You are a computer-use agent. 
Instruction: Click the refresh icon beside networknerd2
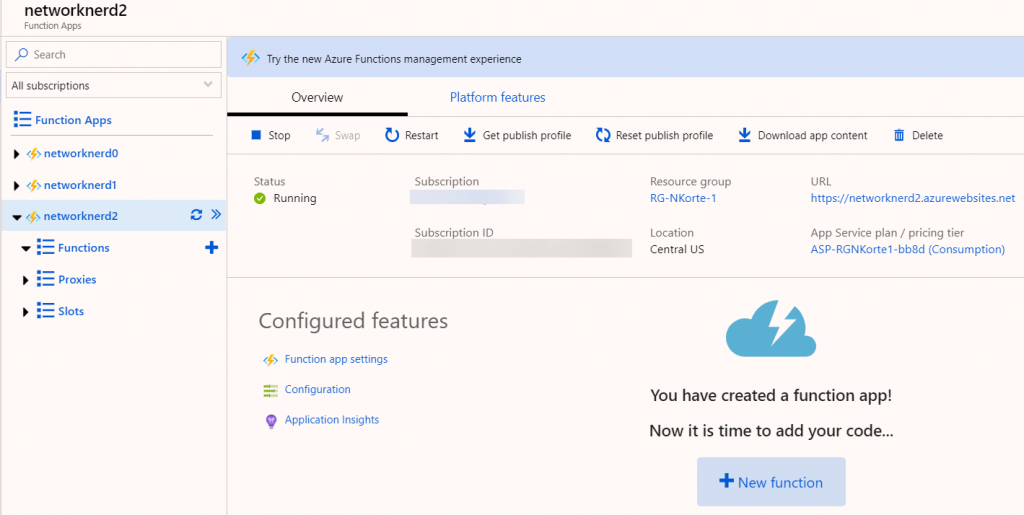click(196, 215)
